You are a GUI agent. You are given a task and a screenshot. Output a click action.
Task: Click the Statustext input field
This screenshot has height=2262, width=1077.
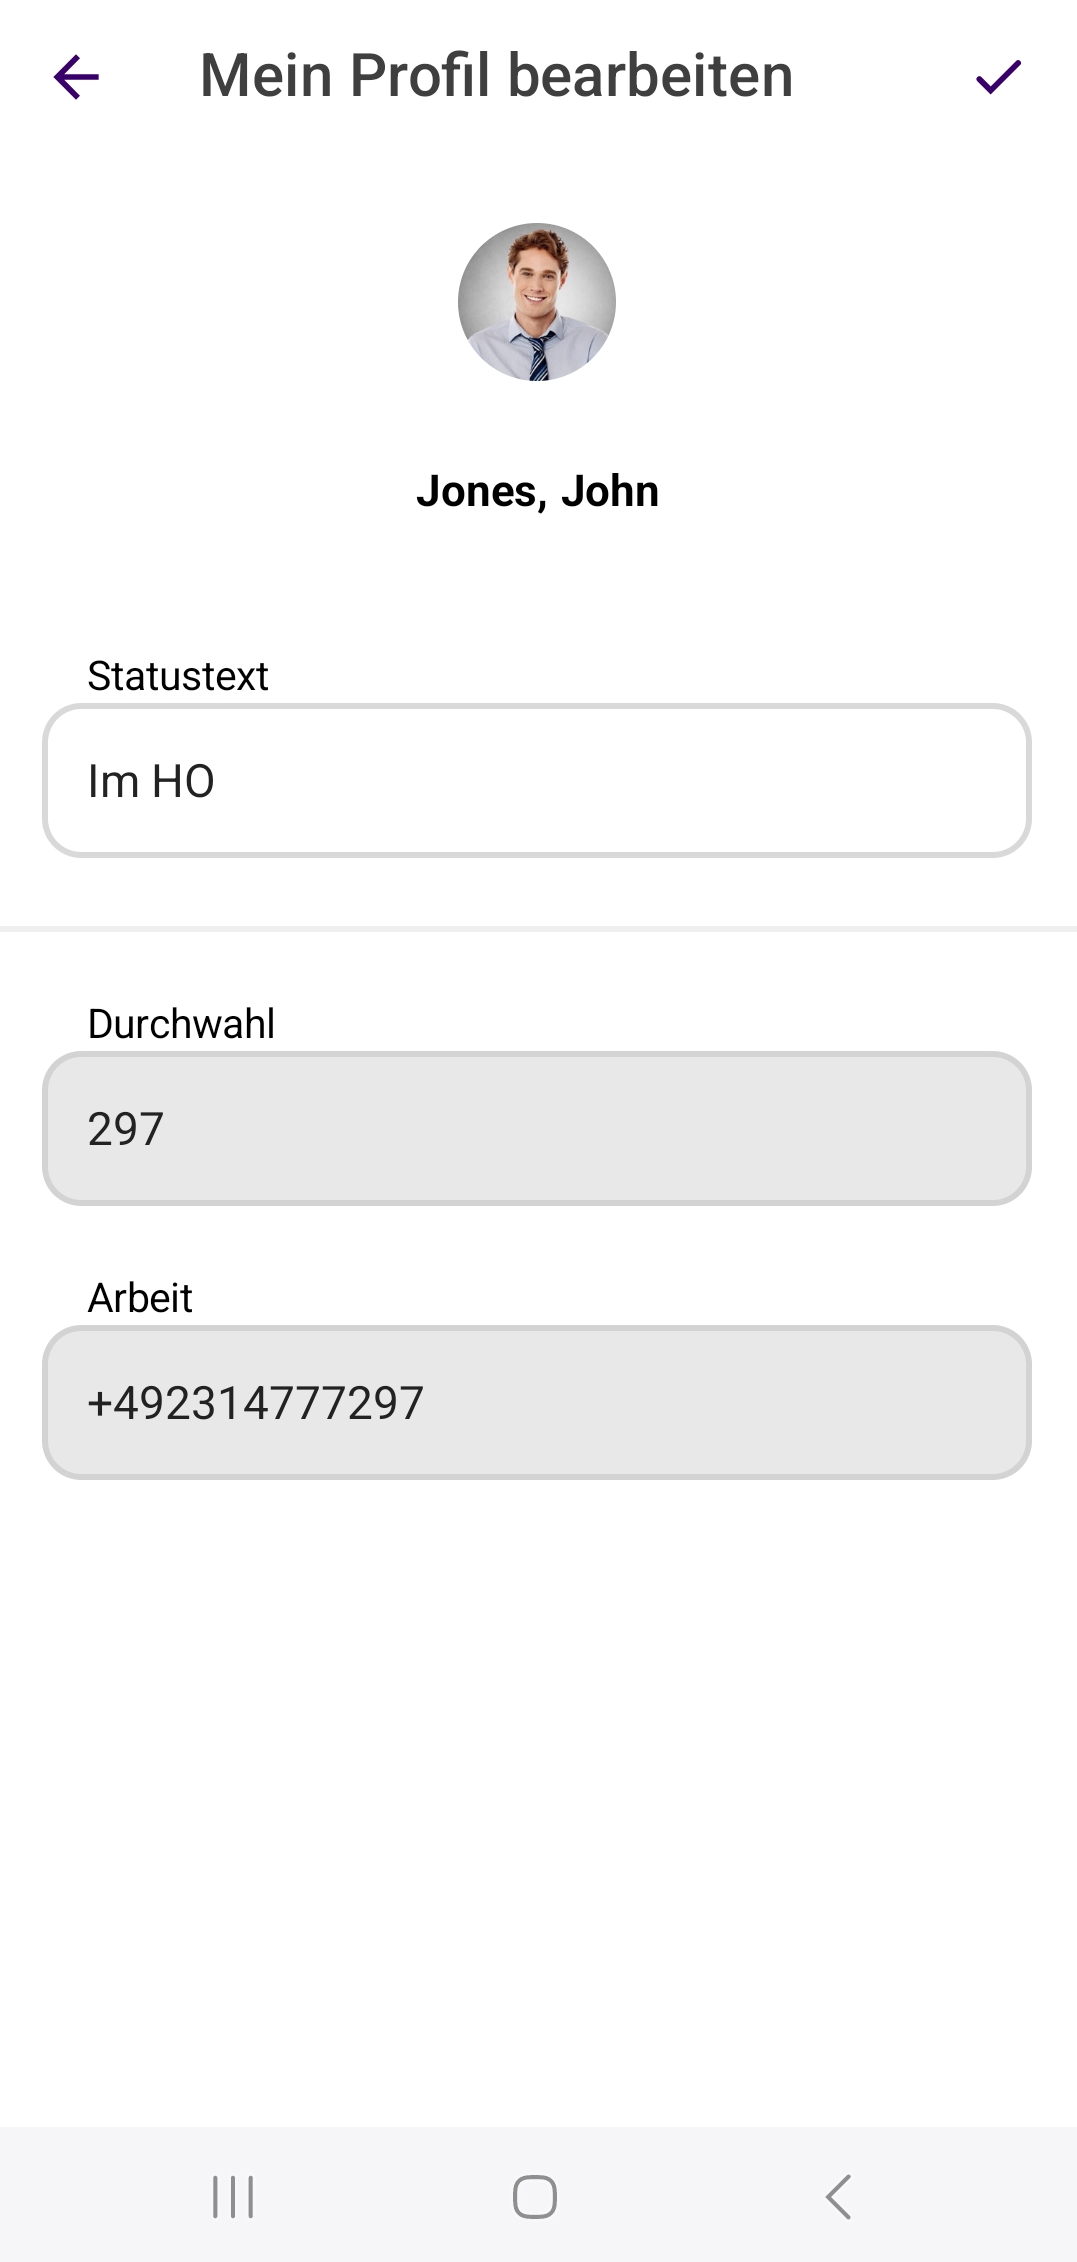(537, 781)
